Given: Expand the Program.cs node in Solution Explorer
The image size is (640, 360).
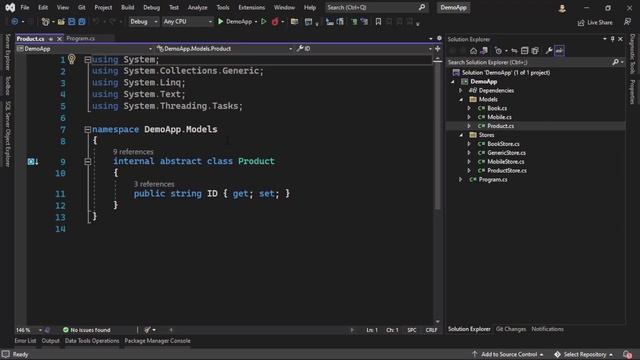Looking at the screenshot, I should pos(461,180).
